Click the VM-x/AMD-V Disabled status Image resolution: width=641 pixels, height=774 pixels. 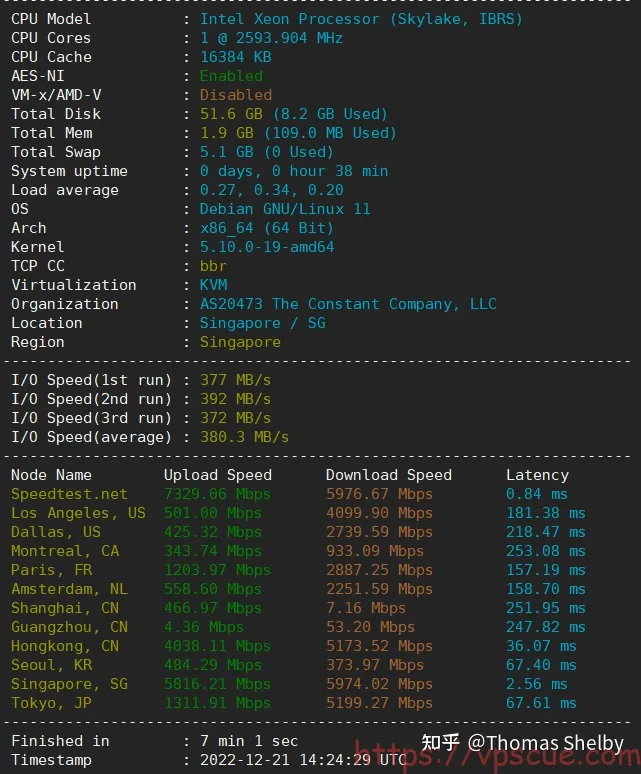(236, 95)
